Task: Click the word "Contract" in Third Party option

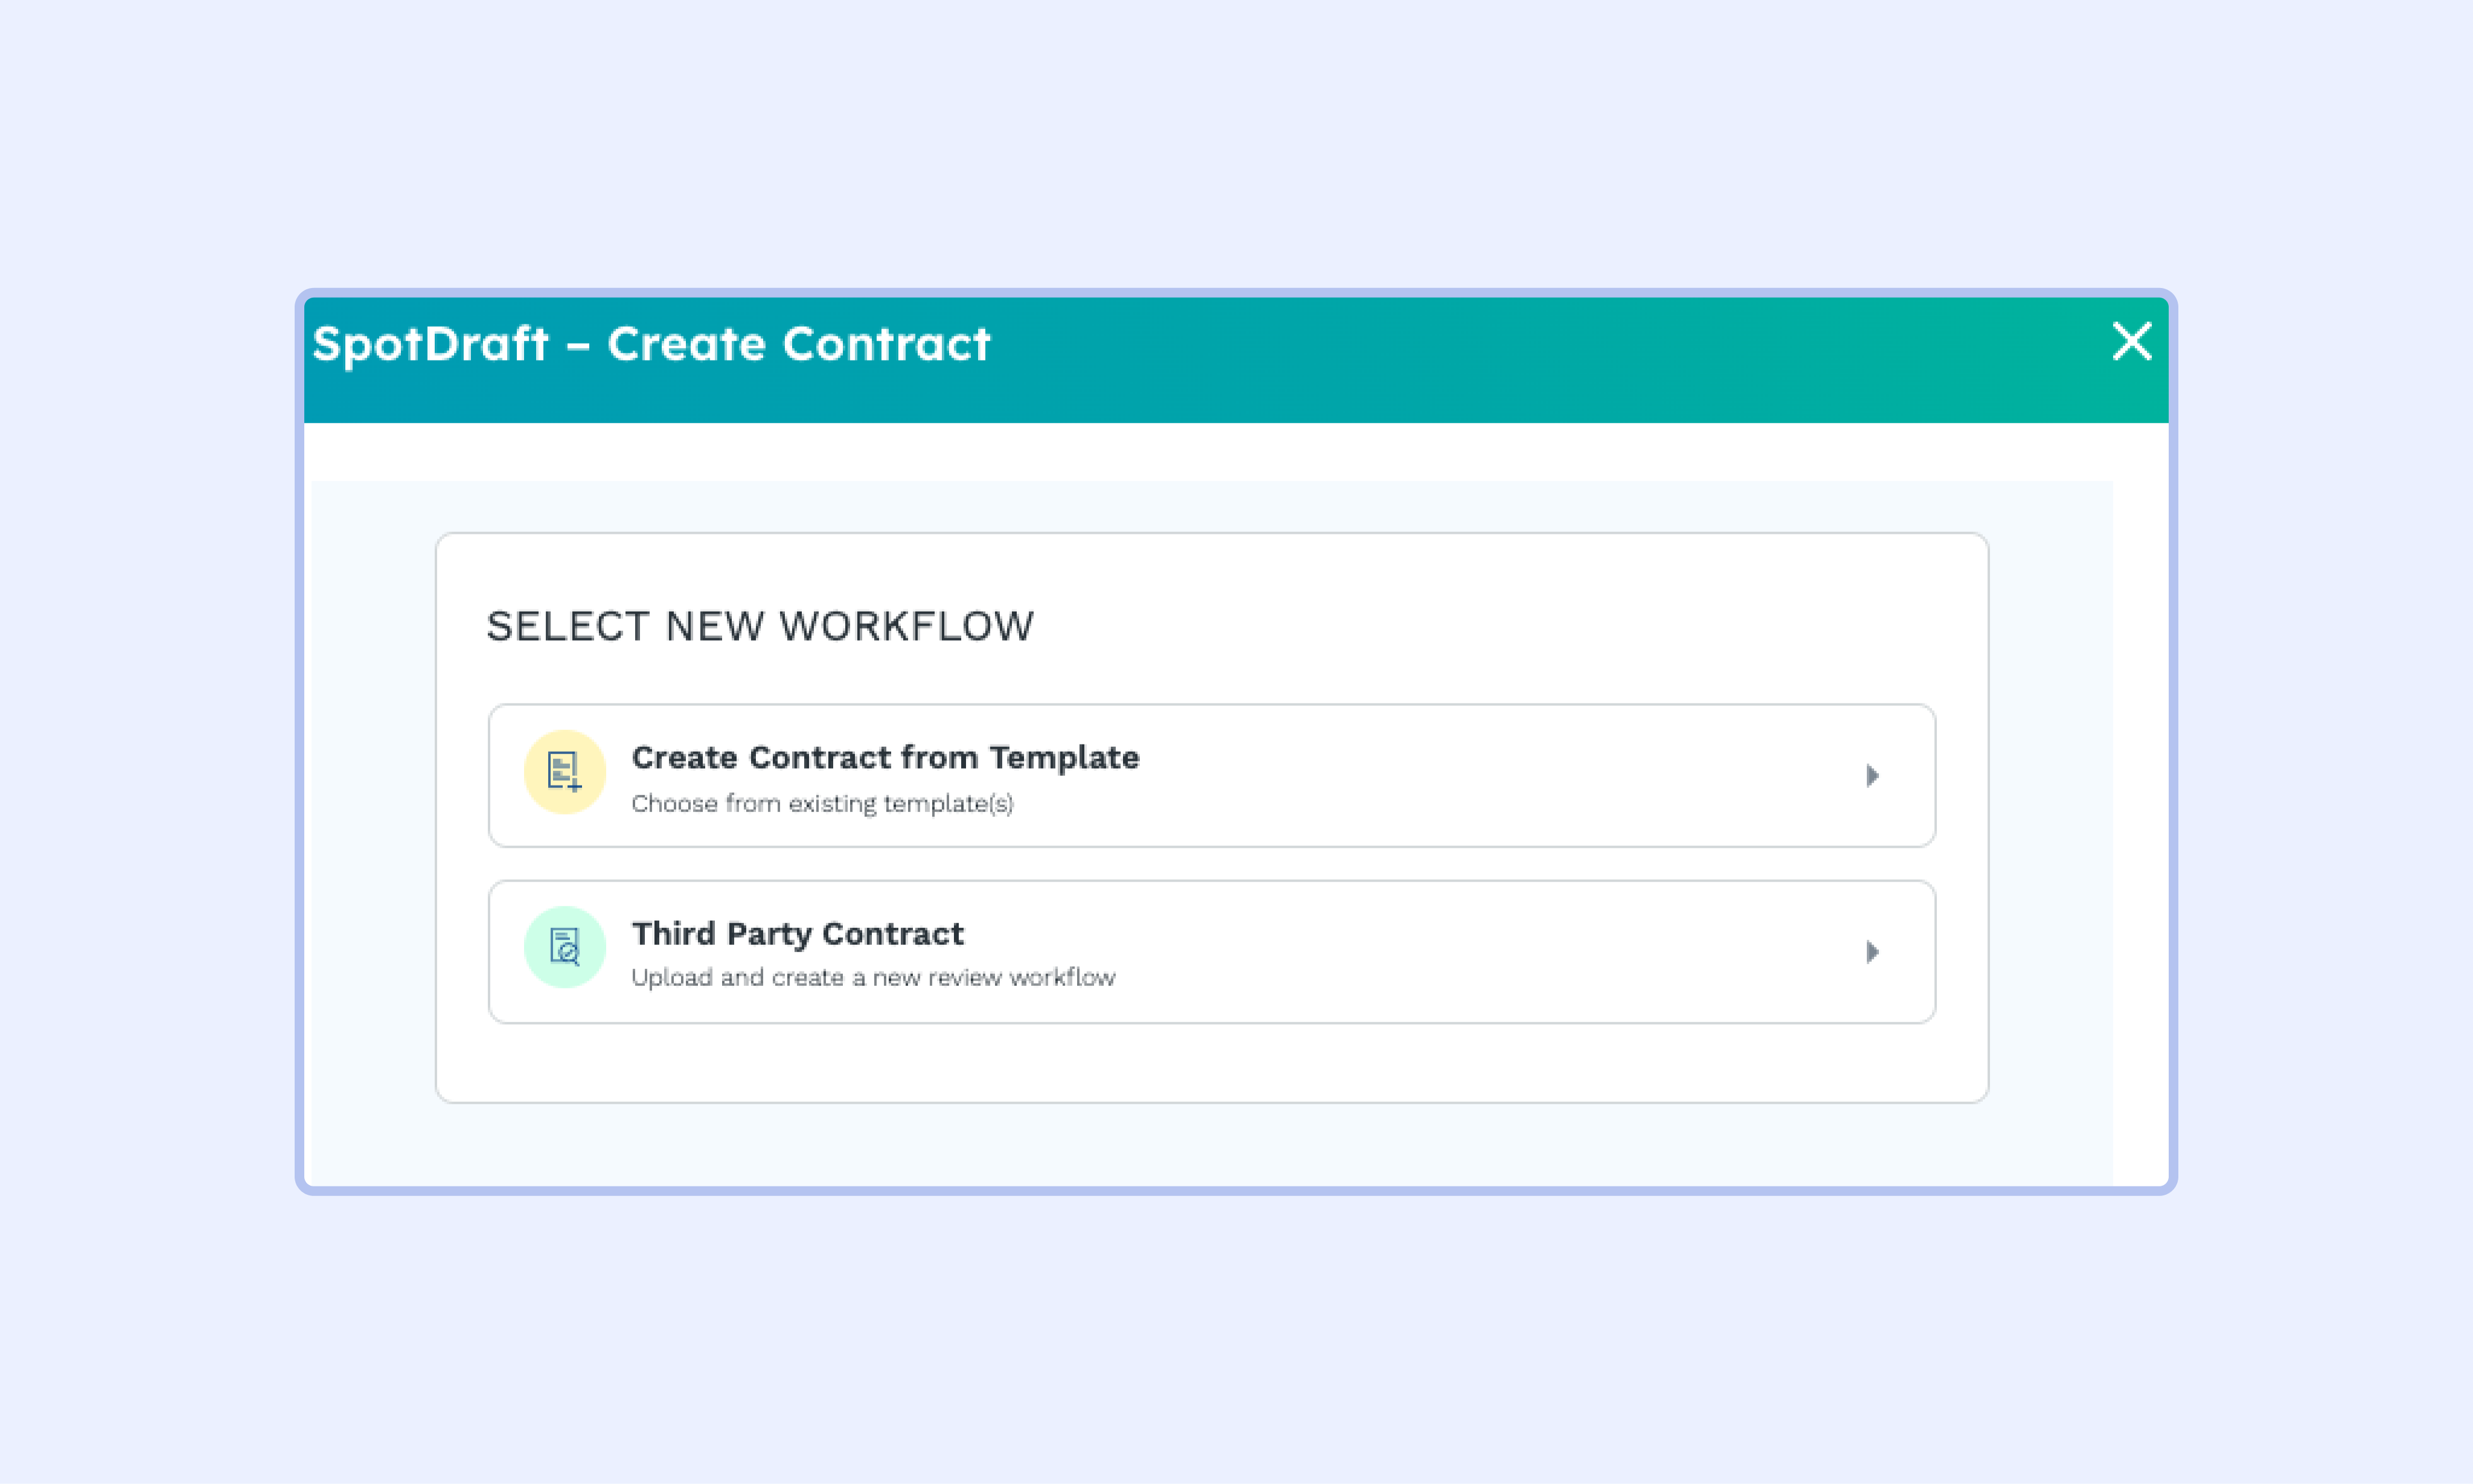Action: (x=892, y=933)
